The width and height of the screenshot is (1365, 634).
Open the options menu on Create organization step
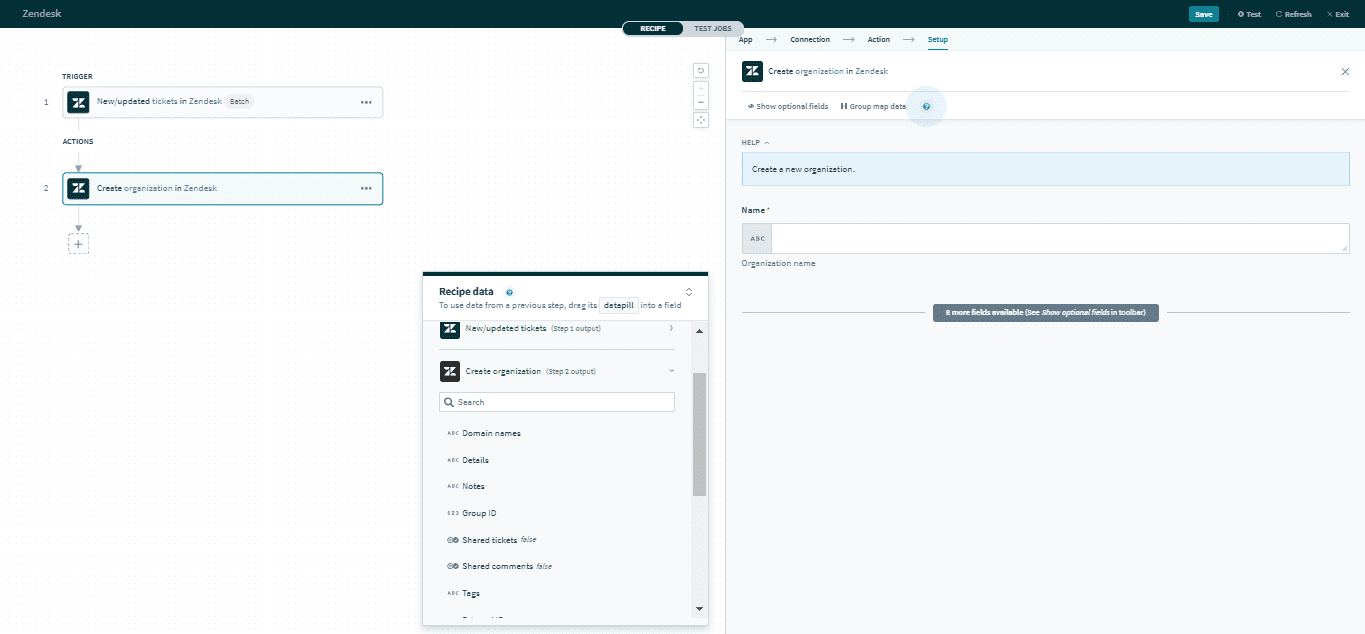364,188
